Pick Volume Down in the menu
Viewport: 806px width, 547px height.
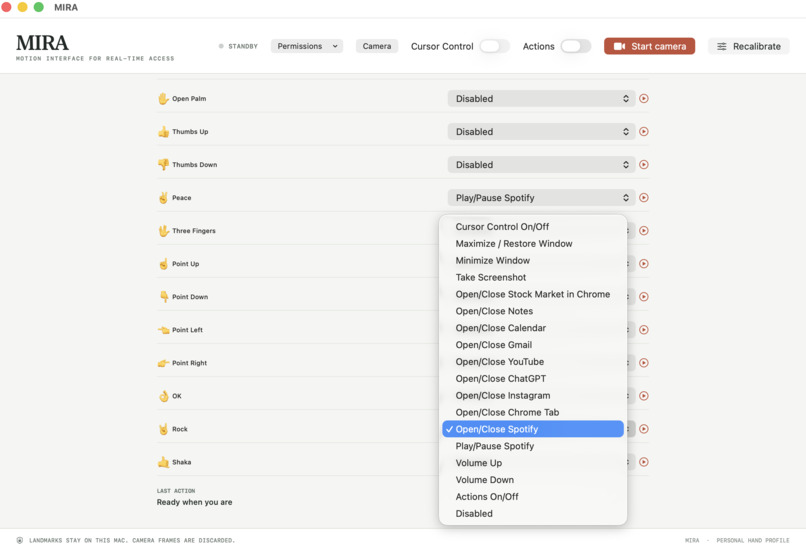[x=533, y=480]
